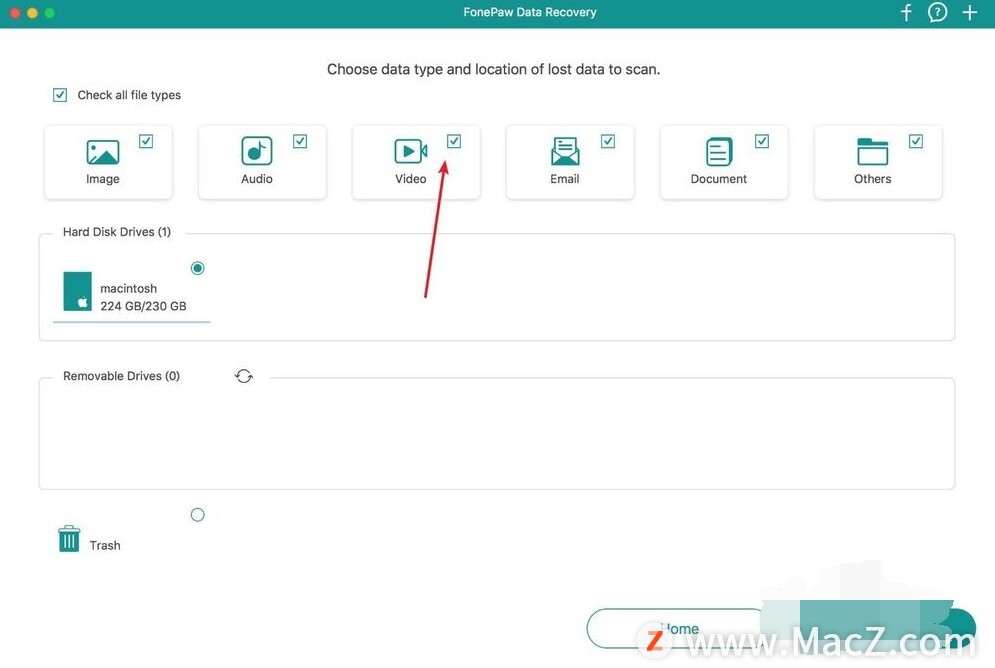
Task: Click the Document file type icon
Action: click(x=719, y=152)
